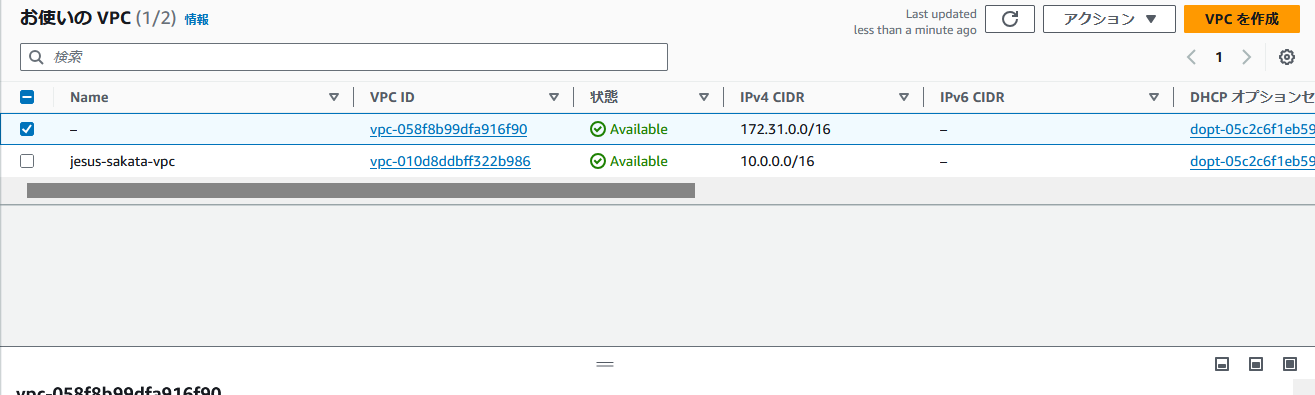This screenshot has width=1315, height=395.
Task: Sort by VPC ID column
Action: pos(554,97)
